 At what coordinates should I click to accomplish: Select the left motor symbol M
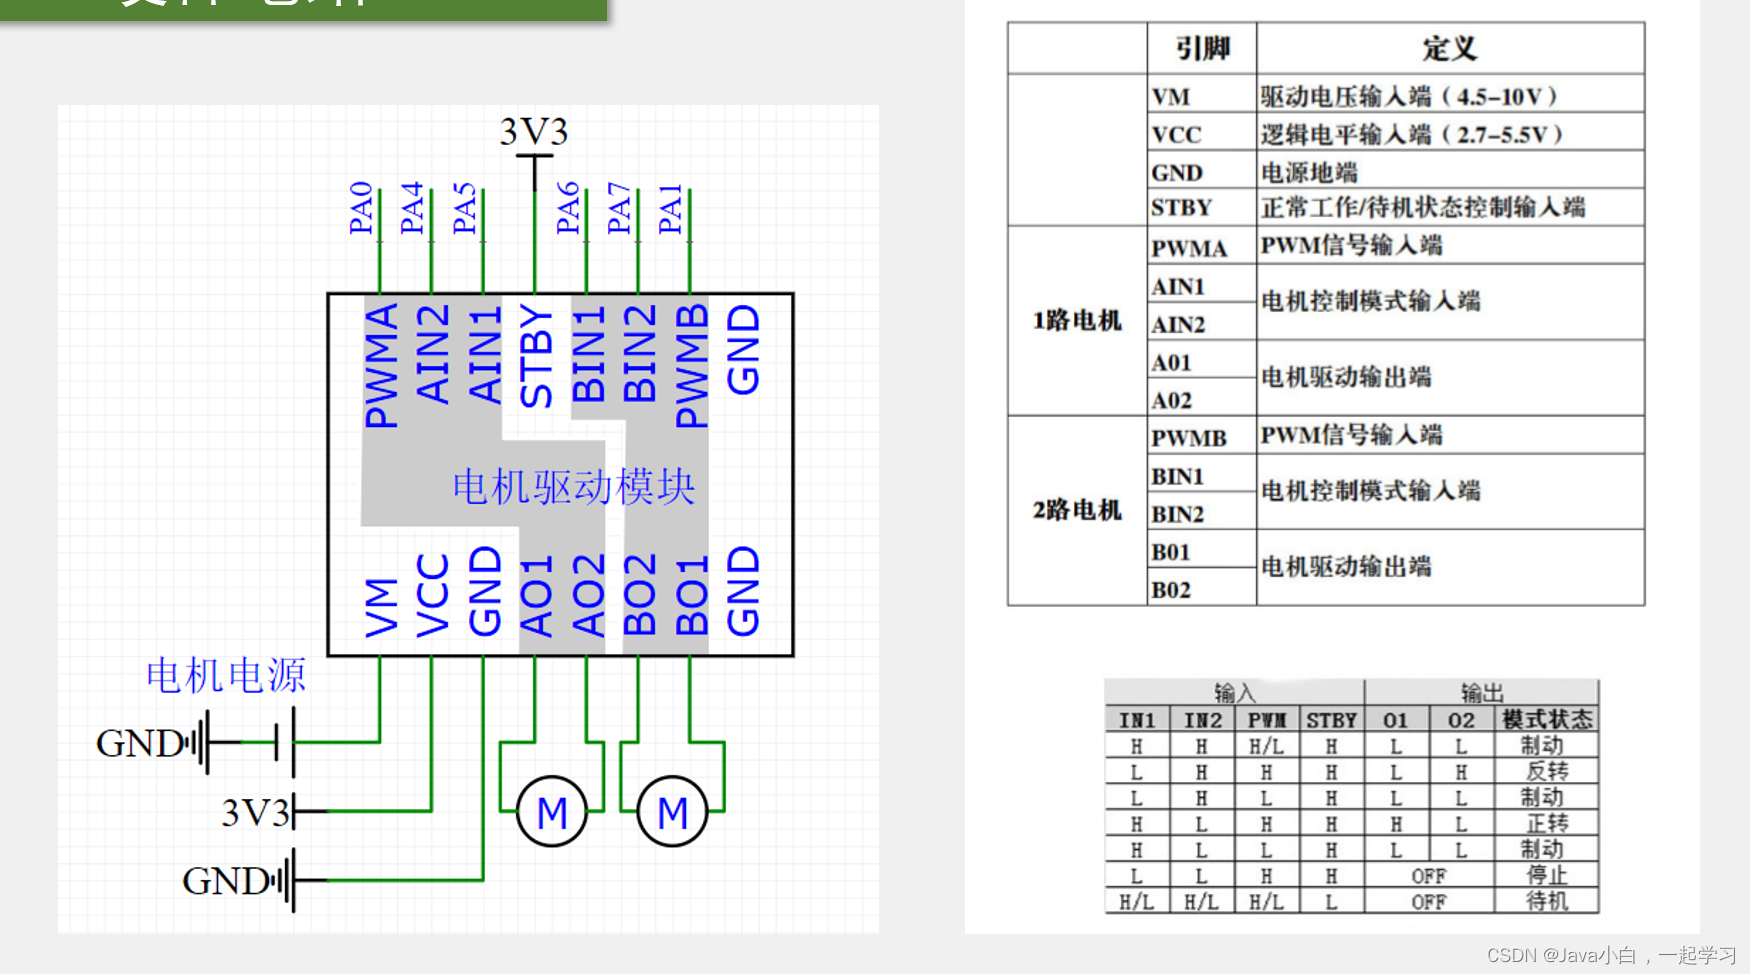coord(553,812)
